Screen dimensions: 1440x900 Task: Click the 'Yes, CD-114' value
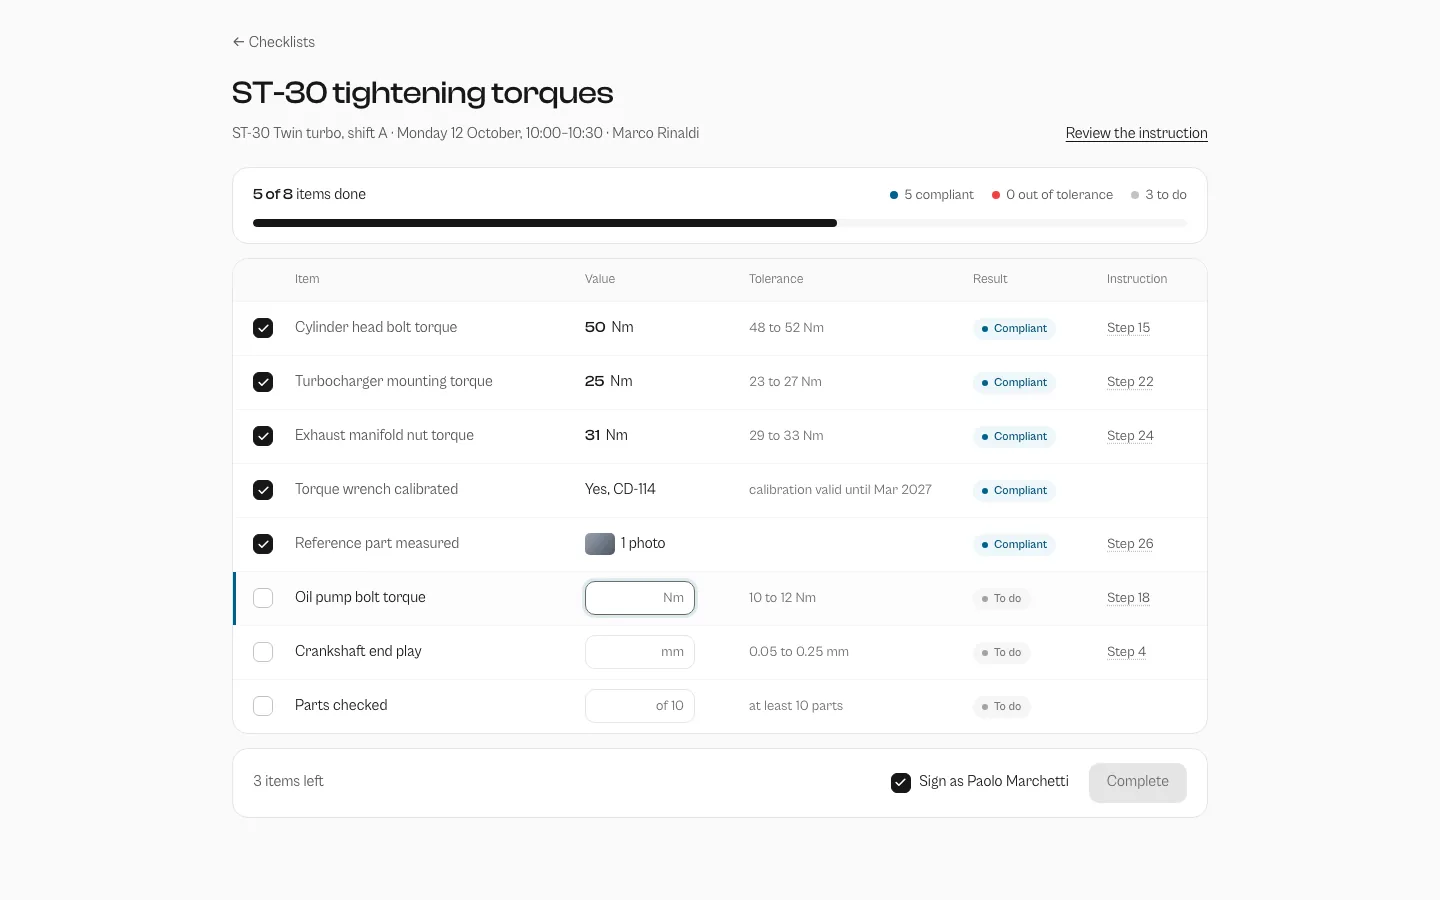click(620, 489)
